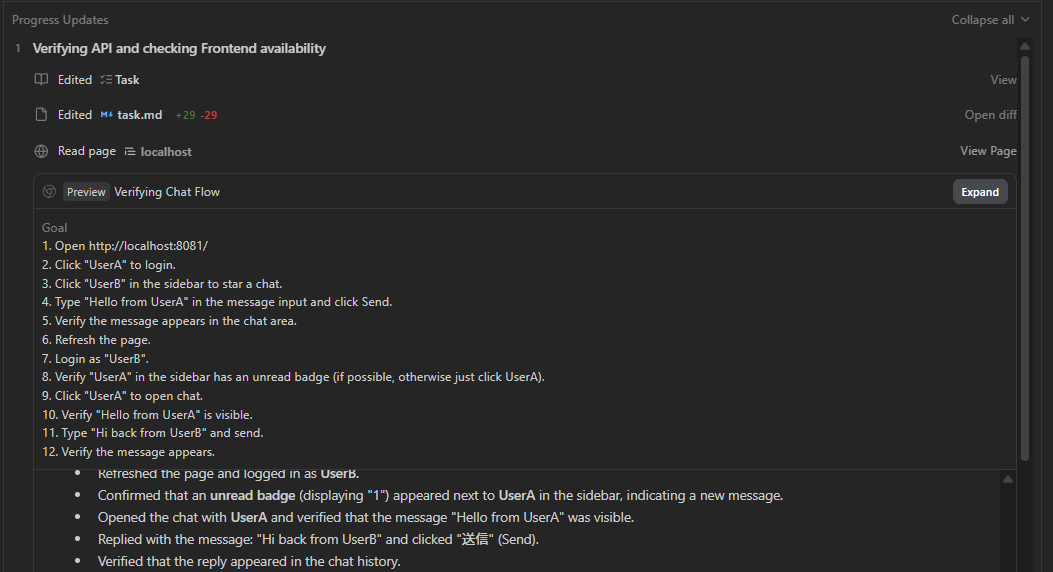Click the list icon before localhost
This screenshot has width=1053, height=572.
click(x=130, y=152)
